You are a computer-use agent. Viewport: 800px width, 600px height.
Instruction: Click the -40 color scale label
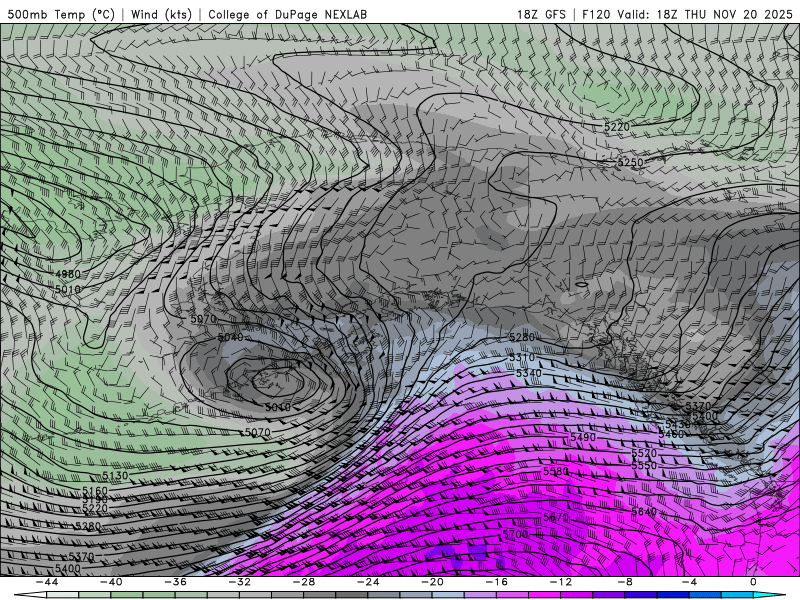pos(111,582)
